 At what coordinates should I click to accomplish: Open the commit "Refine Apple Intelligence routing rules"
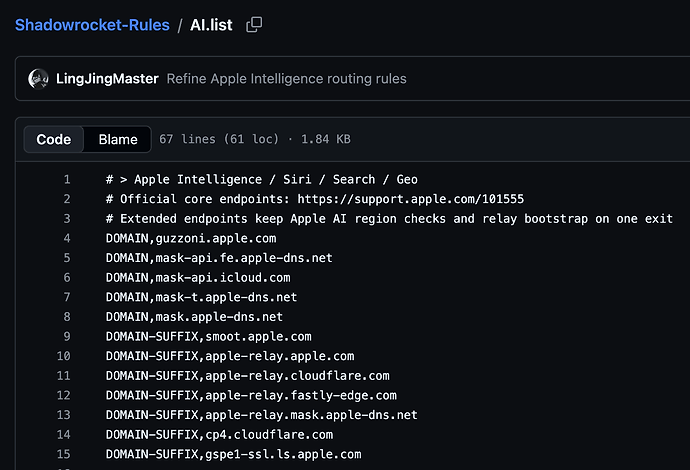click(286, 79)
